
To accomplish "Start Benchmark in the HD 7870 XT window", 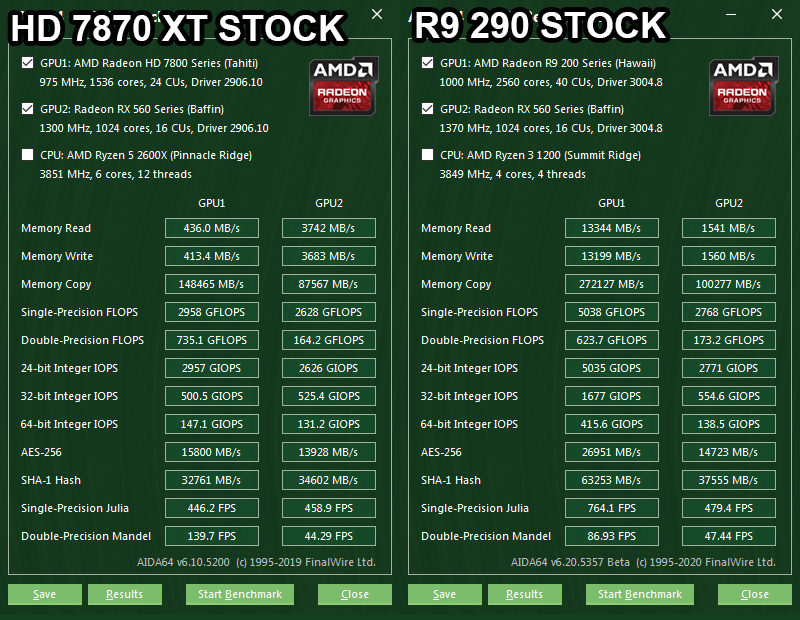I will click(x=240, y=594).
